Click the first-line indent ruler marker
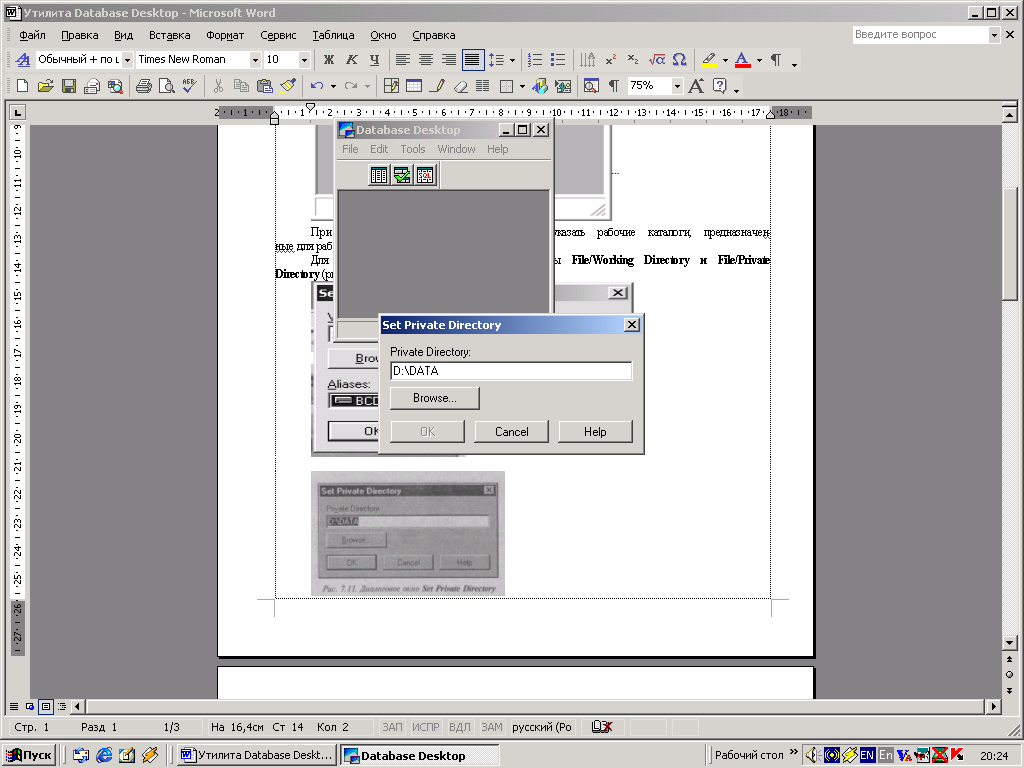 (x=310, y=107)
